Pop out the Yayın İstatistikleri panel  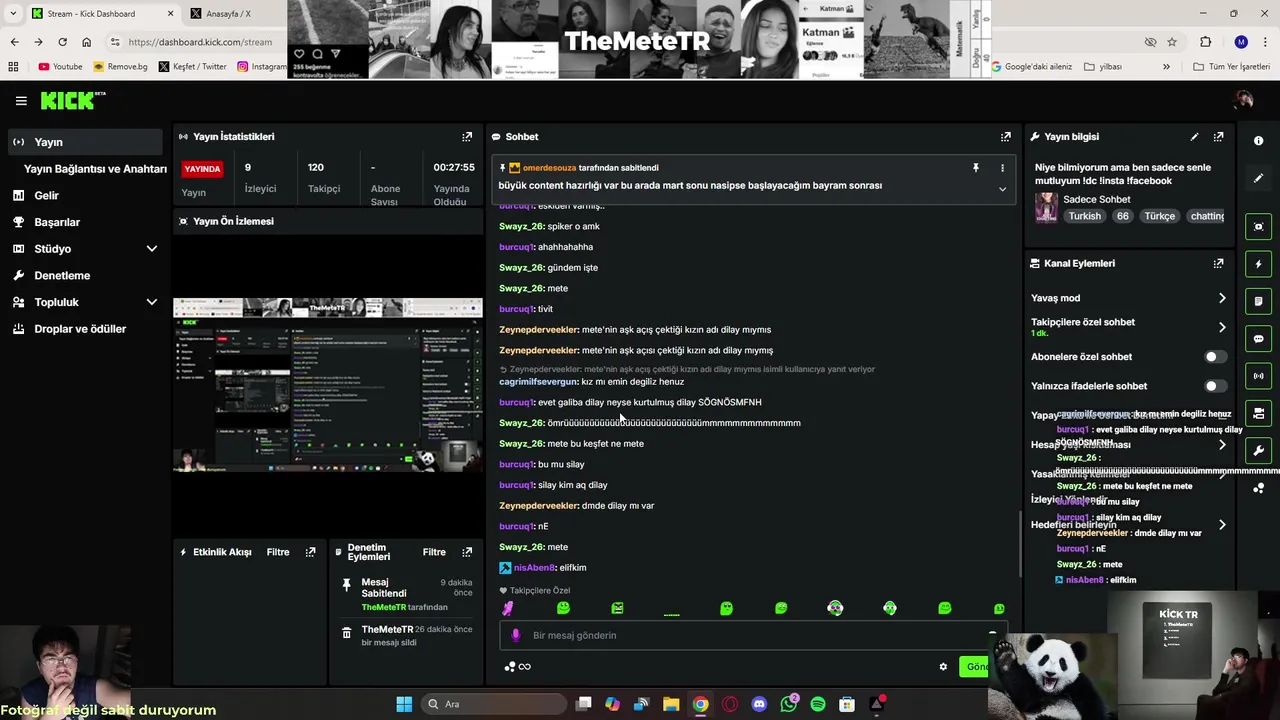(467, 137)
